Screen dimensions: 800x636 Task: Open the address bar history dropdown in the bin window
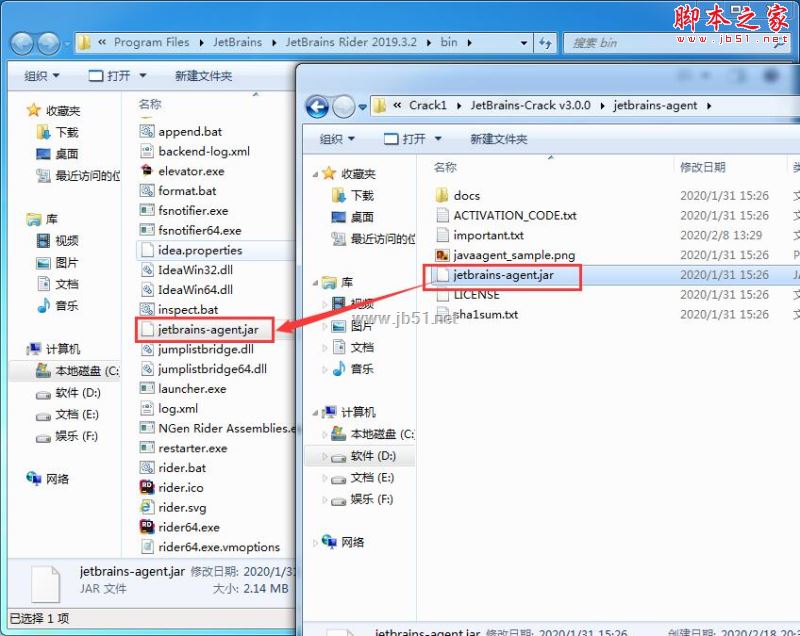(523, 43)
